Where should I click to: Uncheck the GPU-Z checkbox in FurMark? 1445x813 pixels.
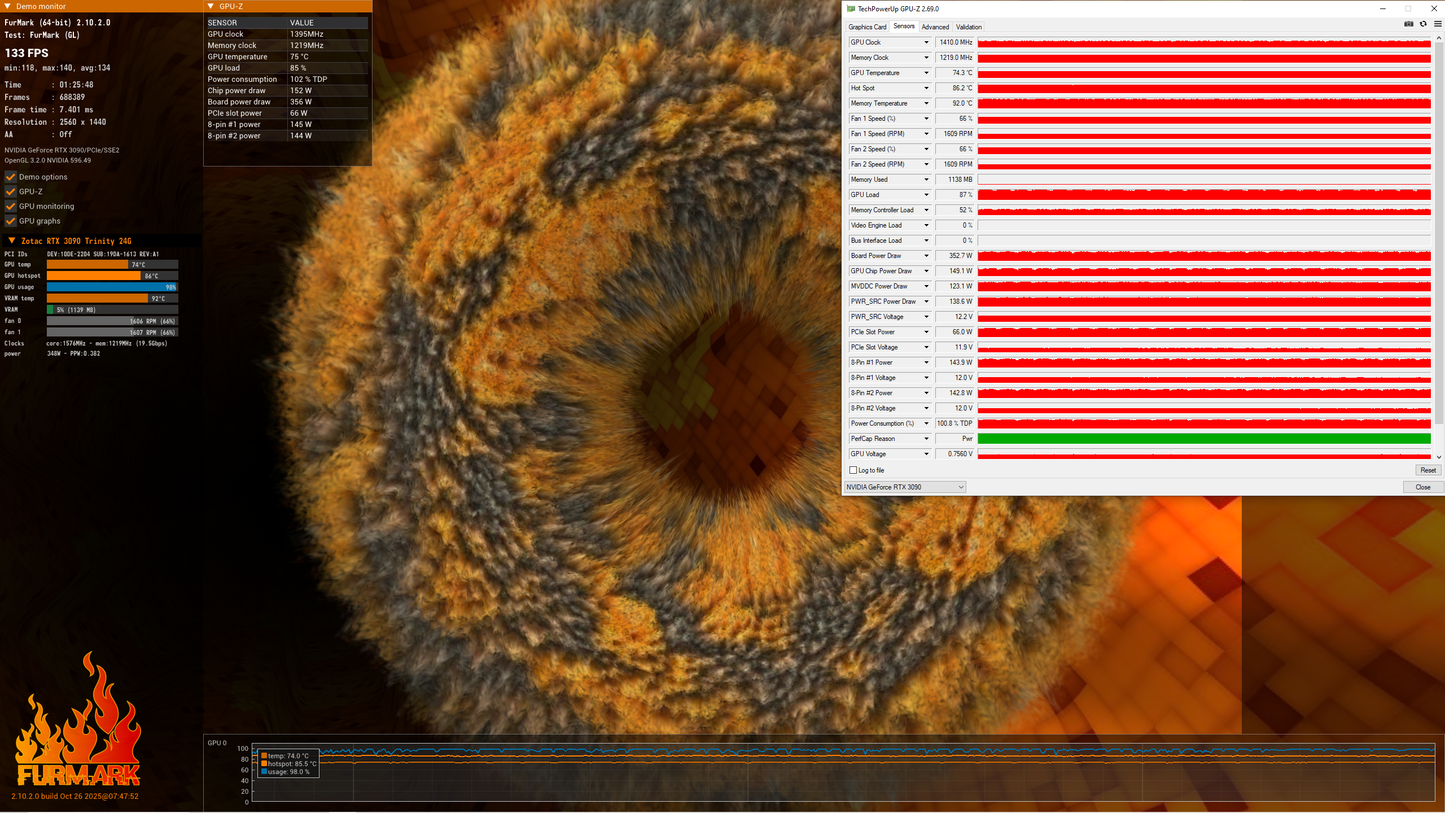pyautogui.click(x=11, y=191)
